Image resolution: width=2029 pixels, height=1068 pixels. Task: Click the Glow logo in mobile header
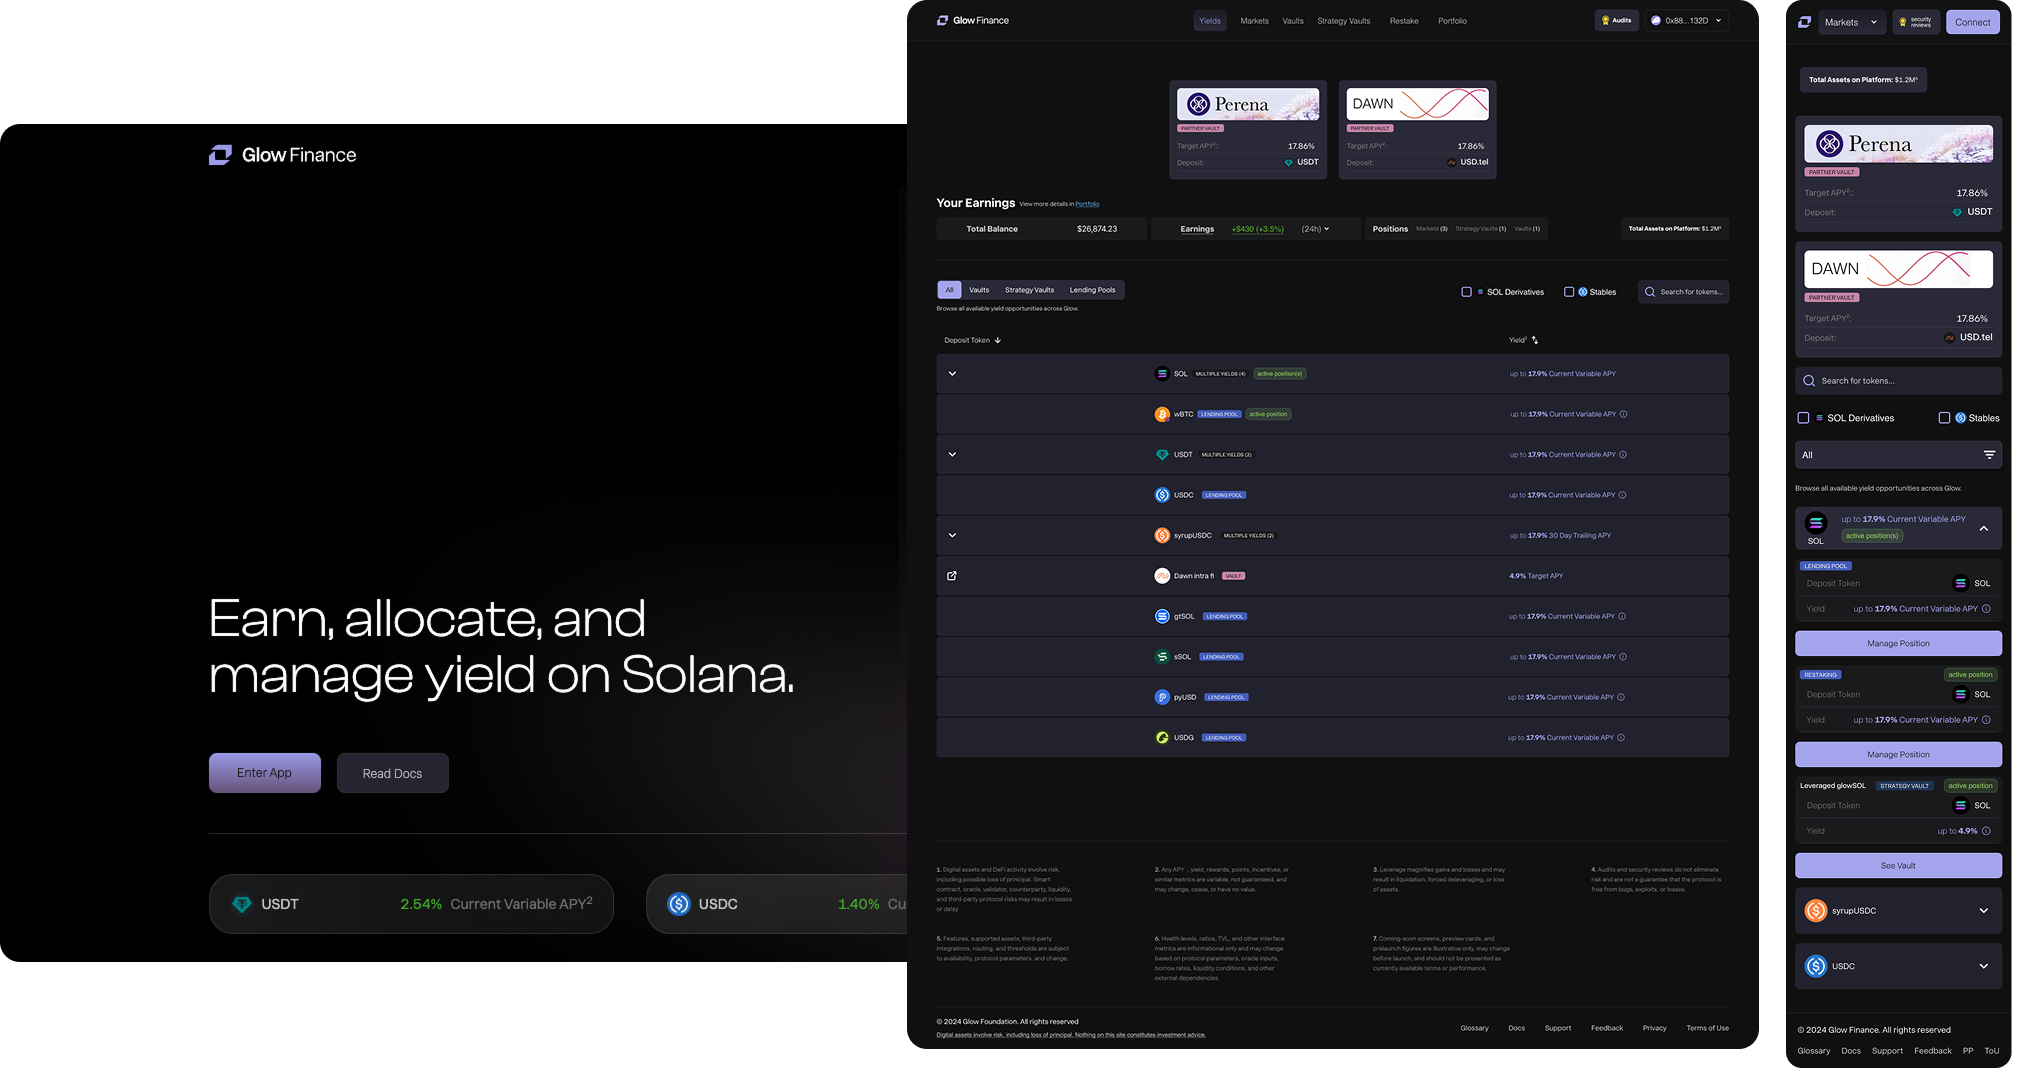1805,22
